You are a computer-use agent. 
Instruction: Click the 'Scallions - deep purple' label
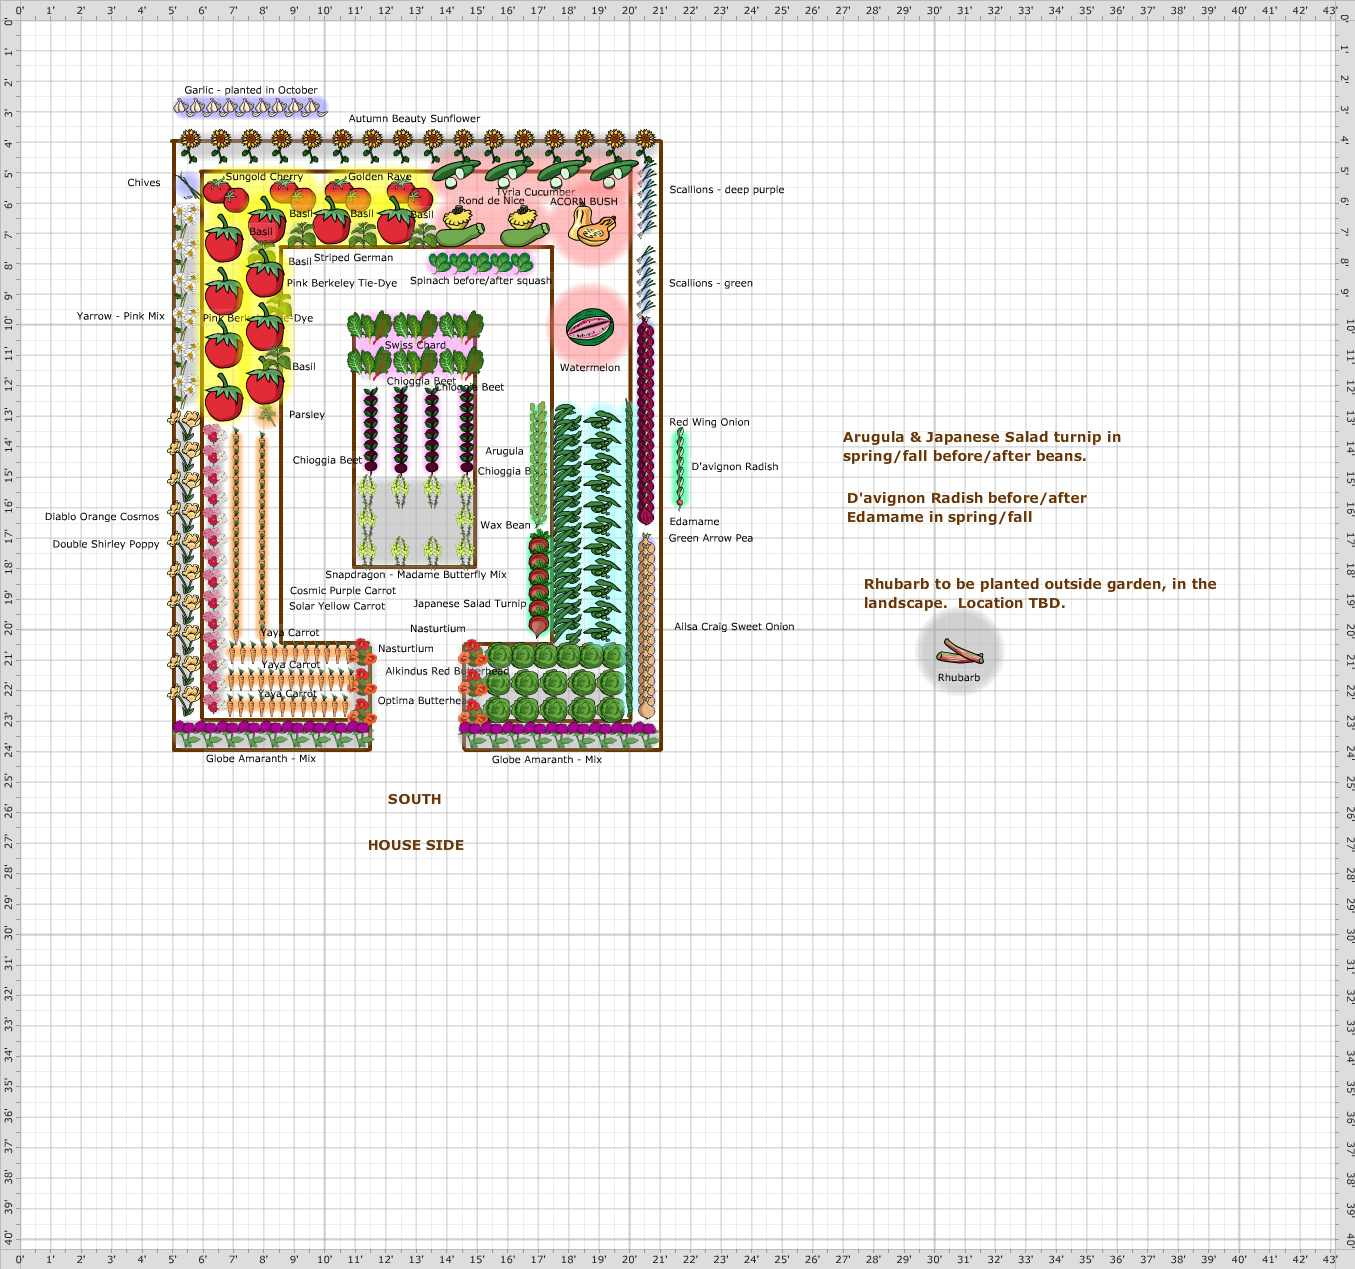[x=727, y=189]
